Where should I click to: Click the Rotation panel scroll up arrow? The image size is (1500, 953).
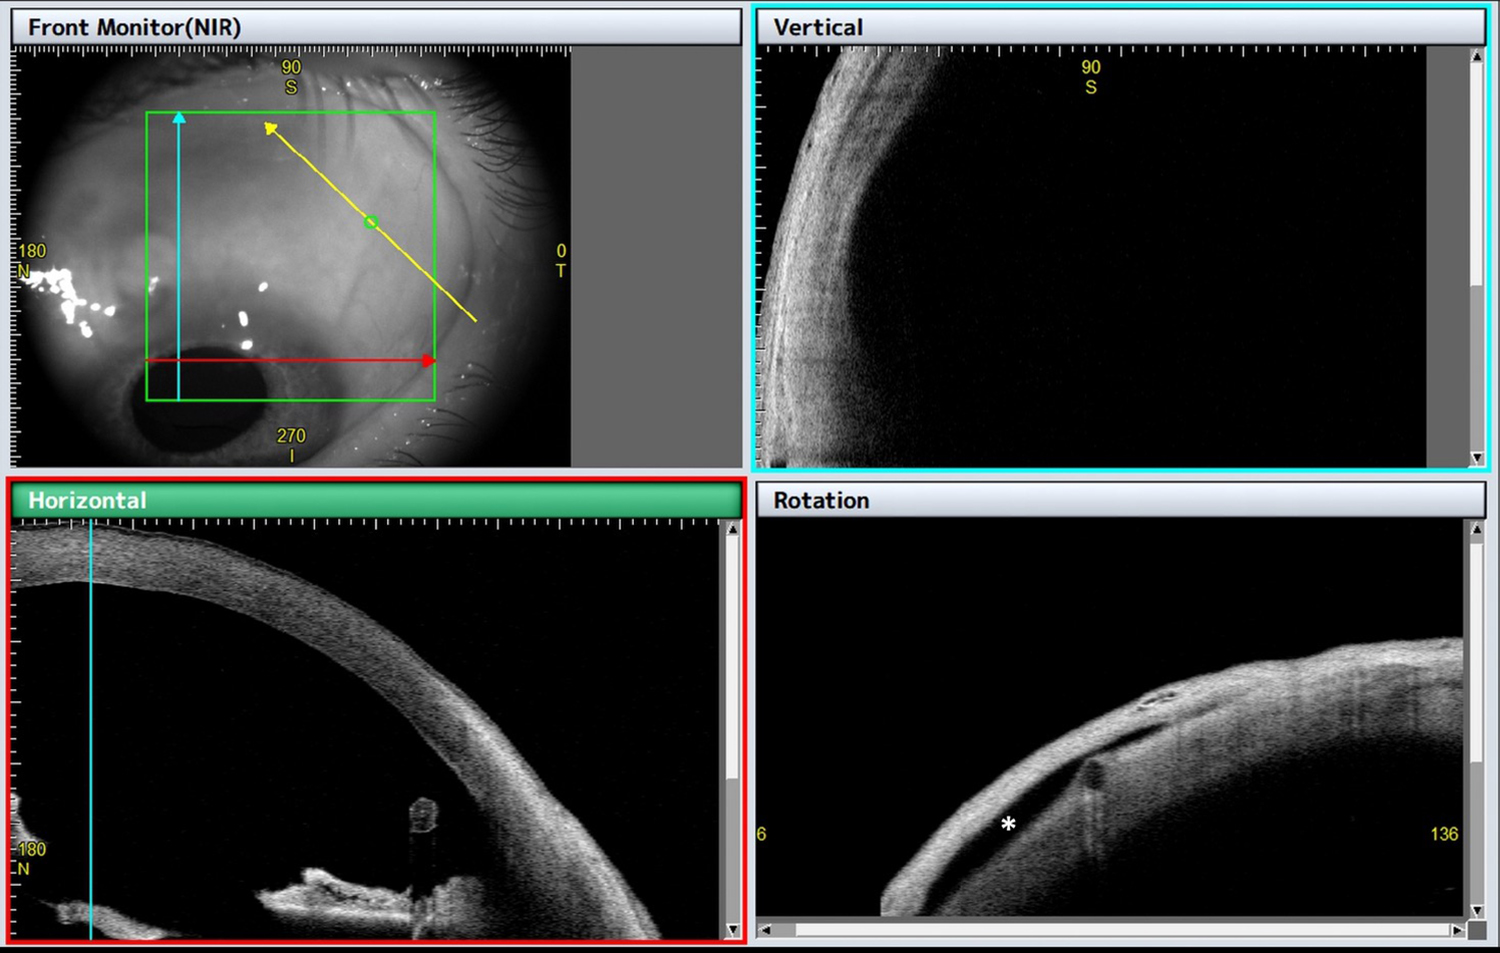(1476, 530)
